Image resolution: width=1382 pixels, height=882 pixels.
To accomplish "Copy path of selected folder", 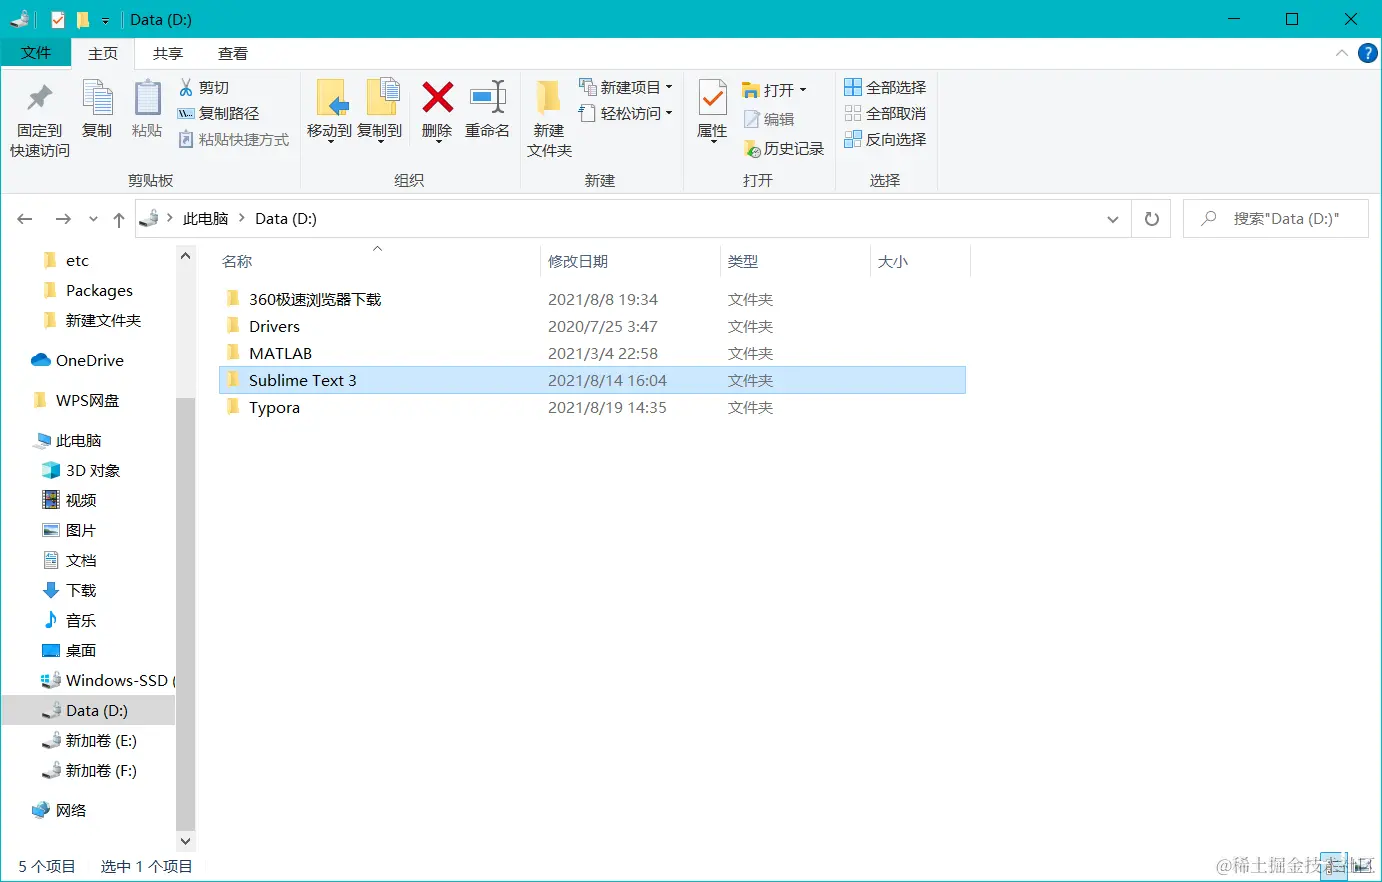I will point(218,114).
